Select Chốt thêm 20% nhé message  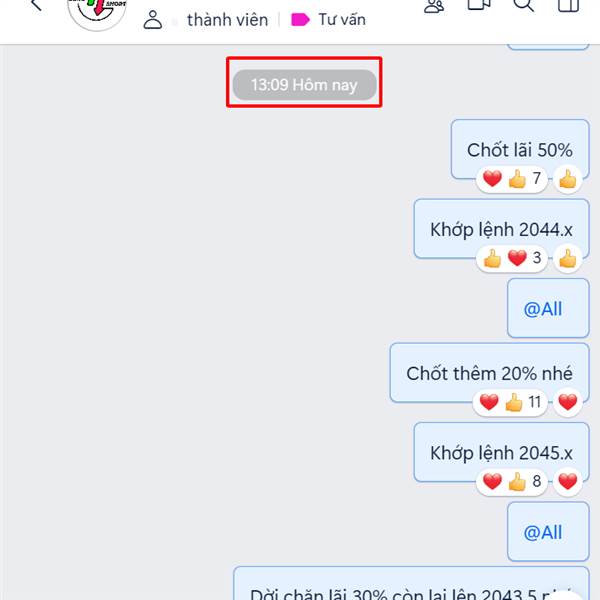(x=489, y=373)
